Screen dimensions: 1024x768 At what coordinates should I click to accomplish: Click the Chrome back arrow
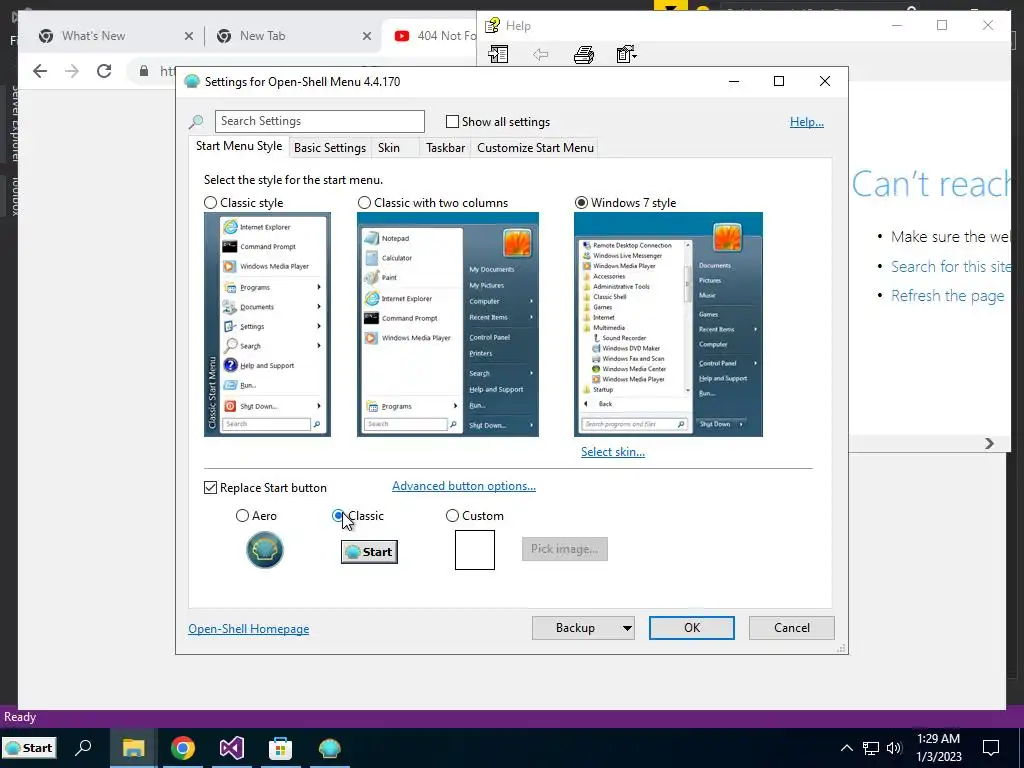(x=40, y=71)
